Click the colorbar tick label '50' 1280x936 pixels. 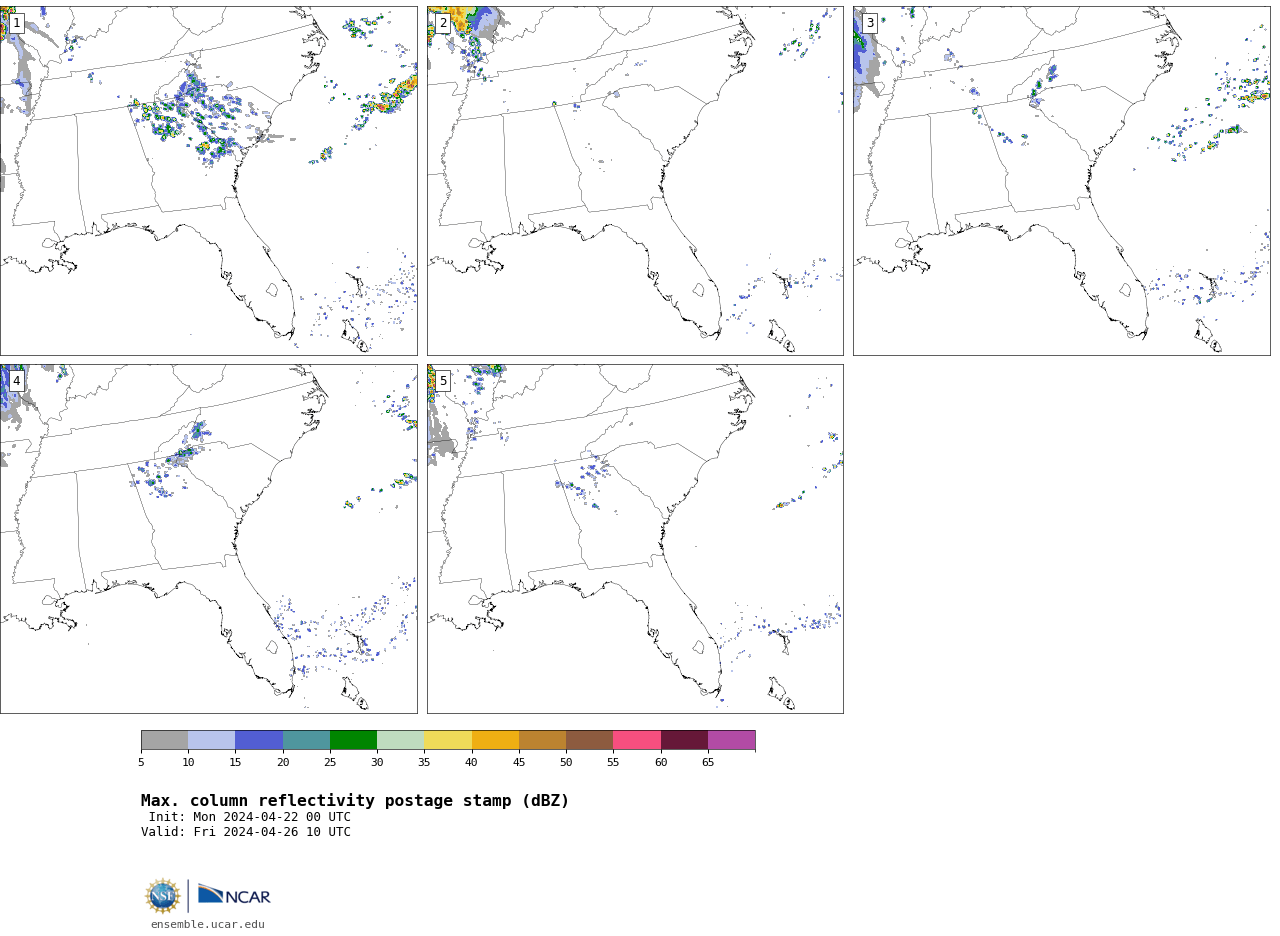point(566,763)
